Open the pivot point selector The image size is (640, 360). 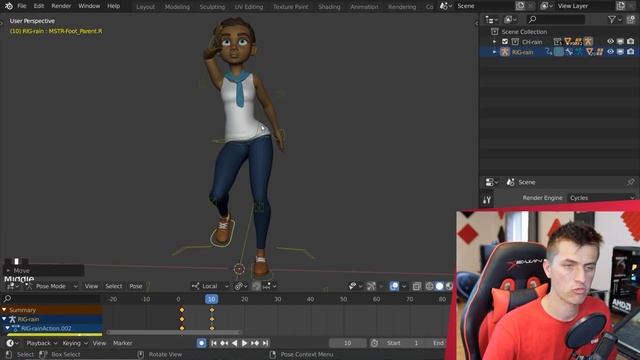click(241, 286)
